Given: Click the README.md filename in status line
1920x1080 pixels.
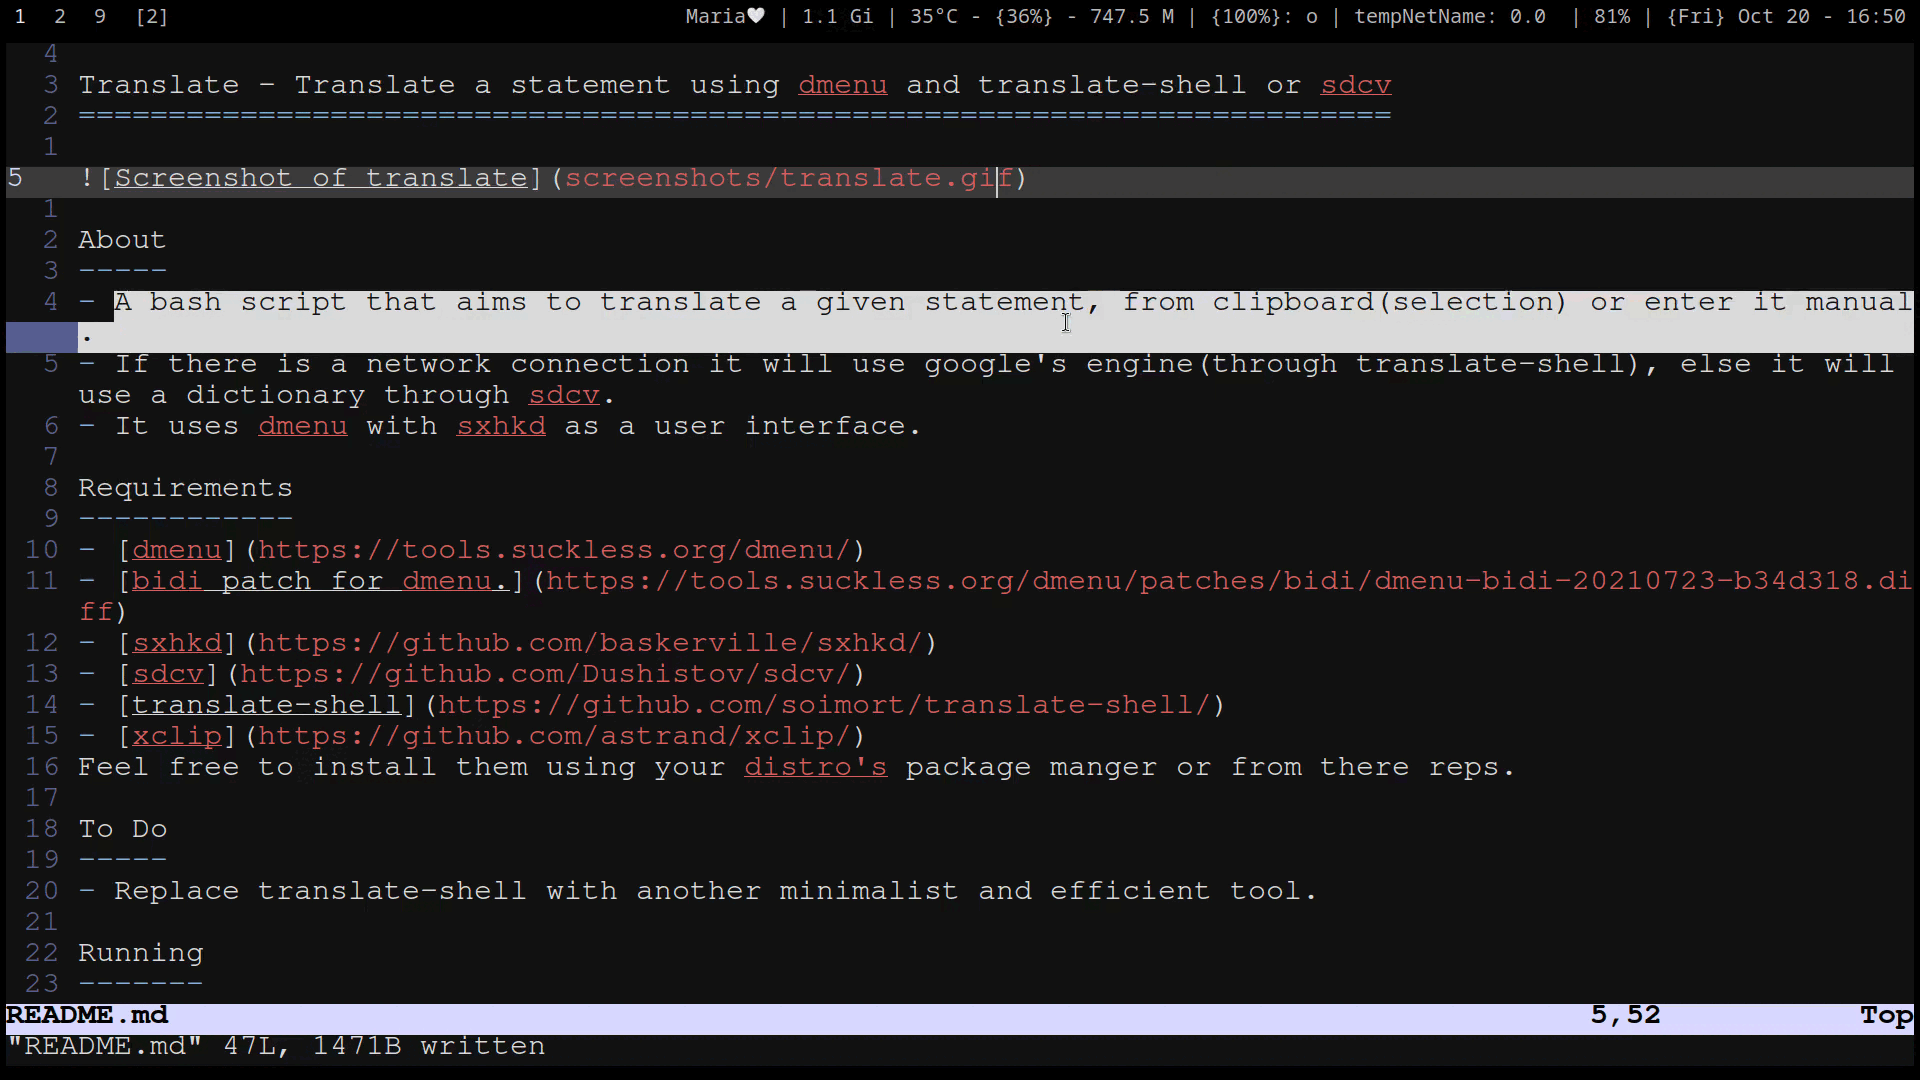Looking at the screenshot, I should tap(88, 1015).
